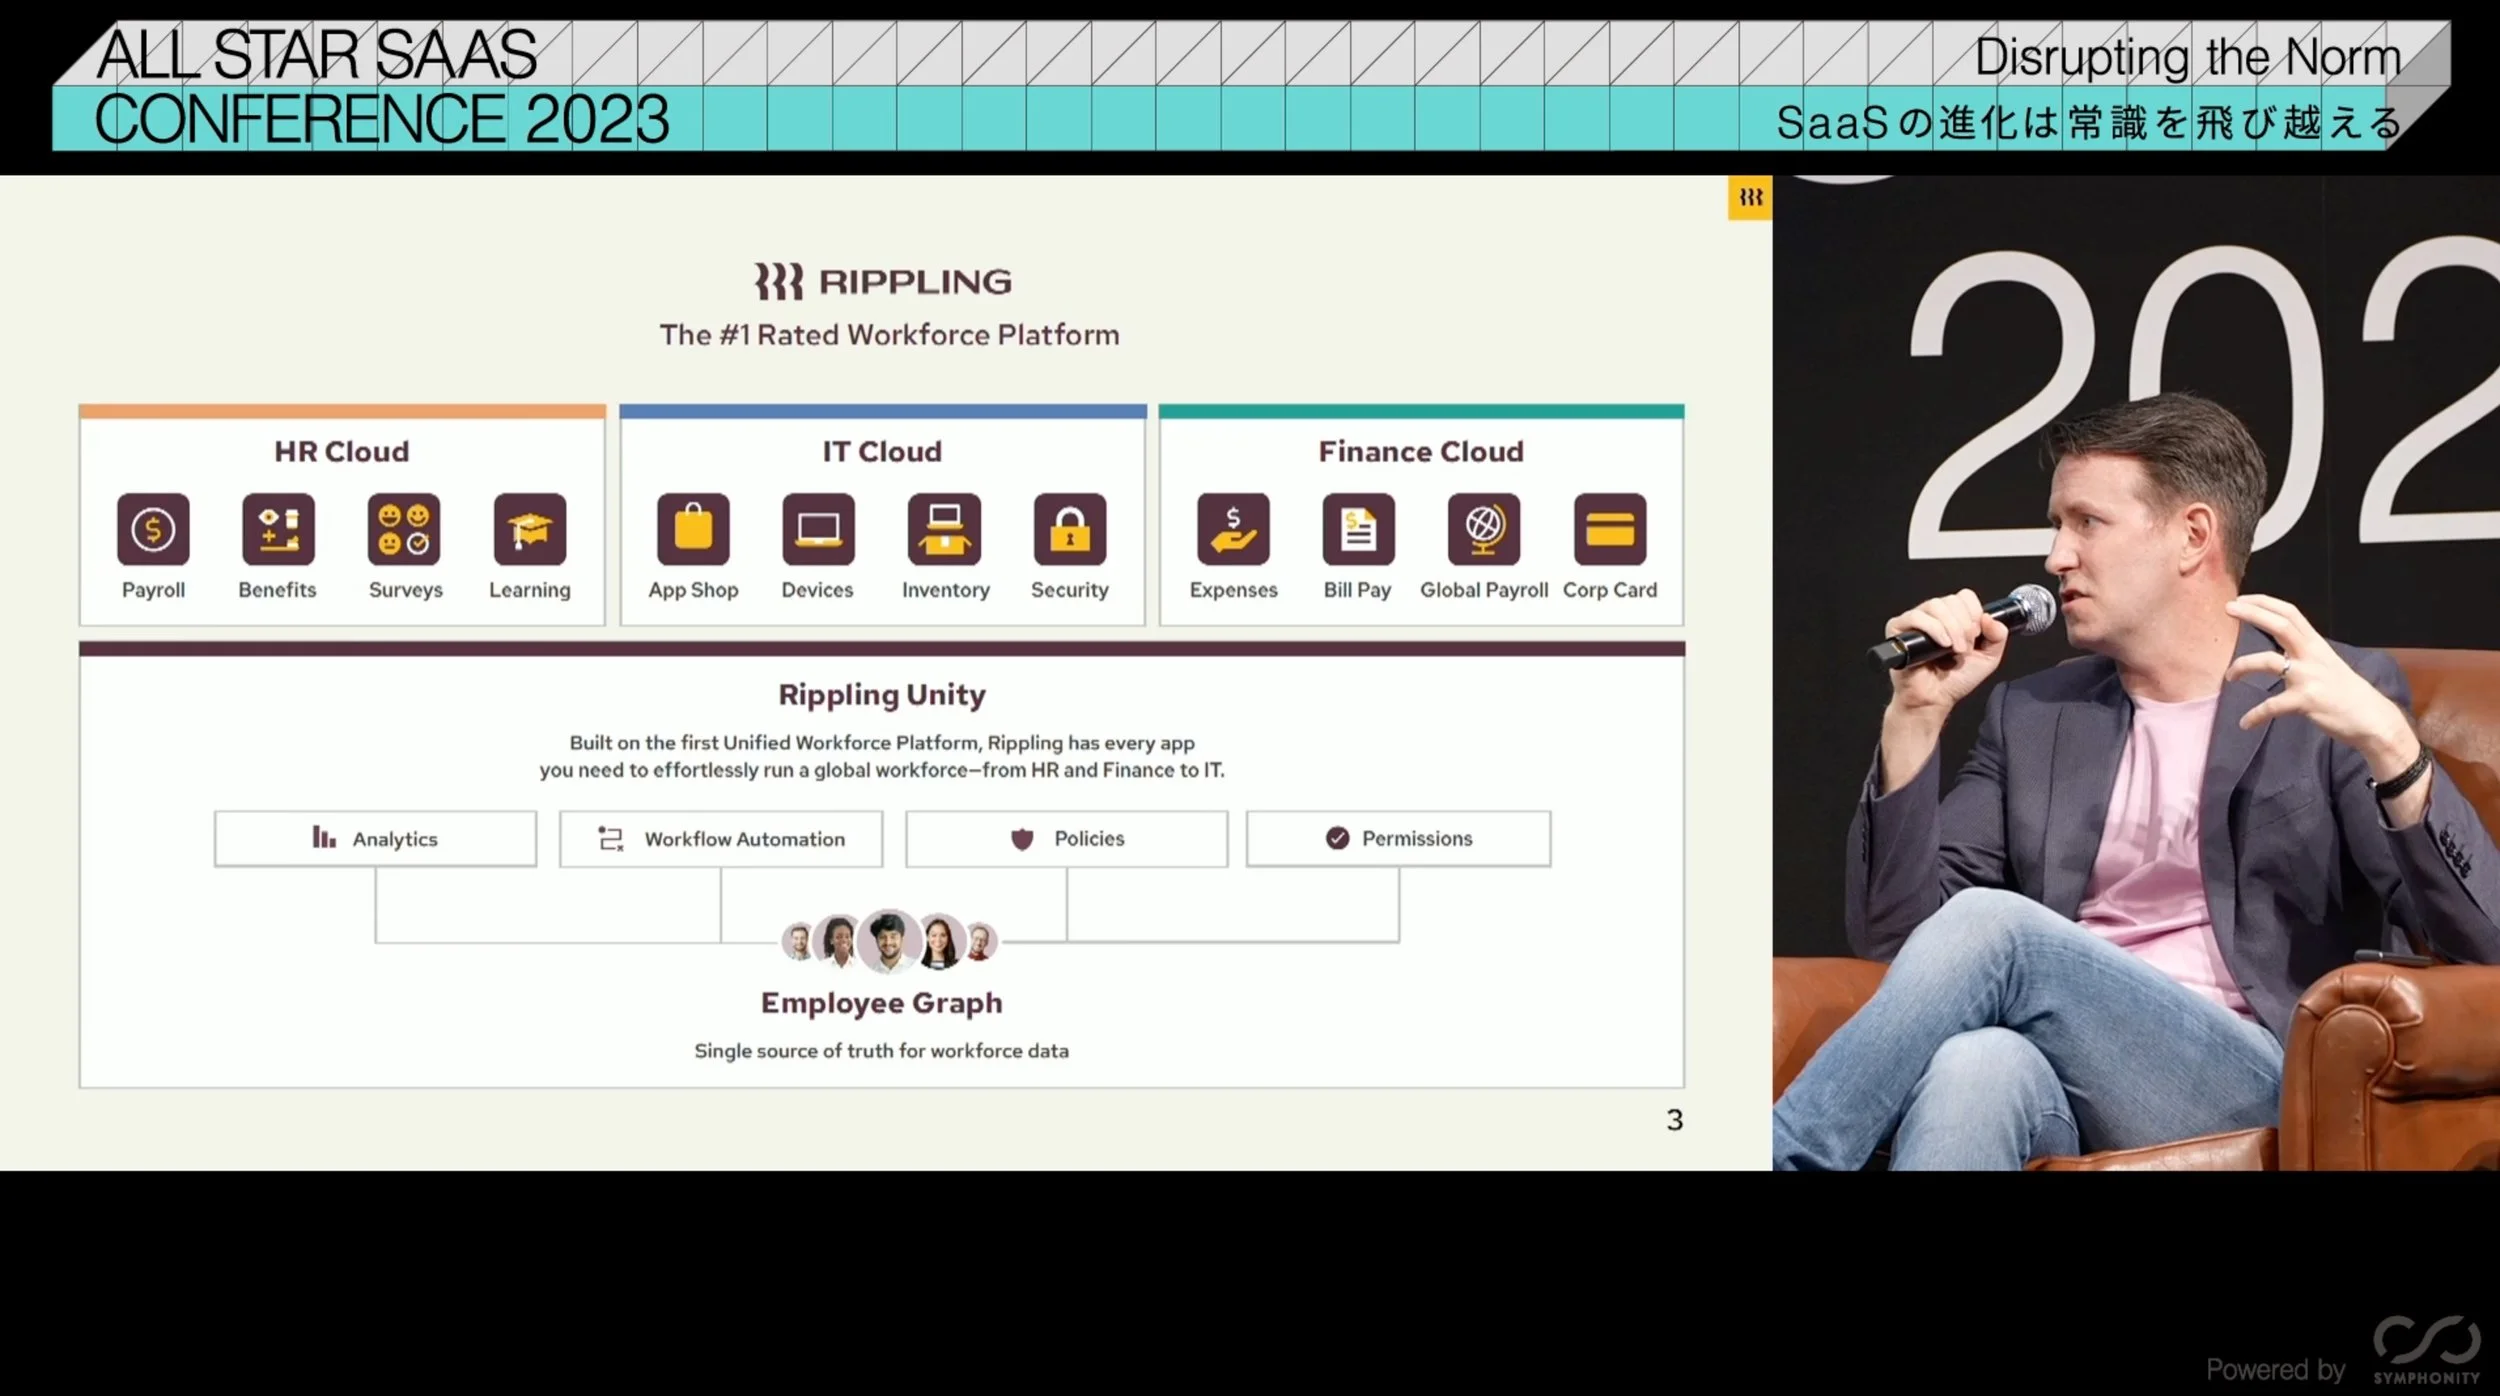Select the Devices laptop icon
Screen dimensions: 2500x1396
[818, 529]
